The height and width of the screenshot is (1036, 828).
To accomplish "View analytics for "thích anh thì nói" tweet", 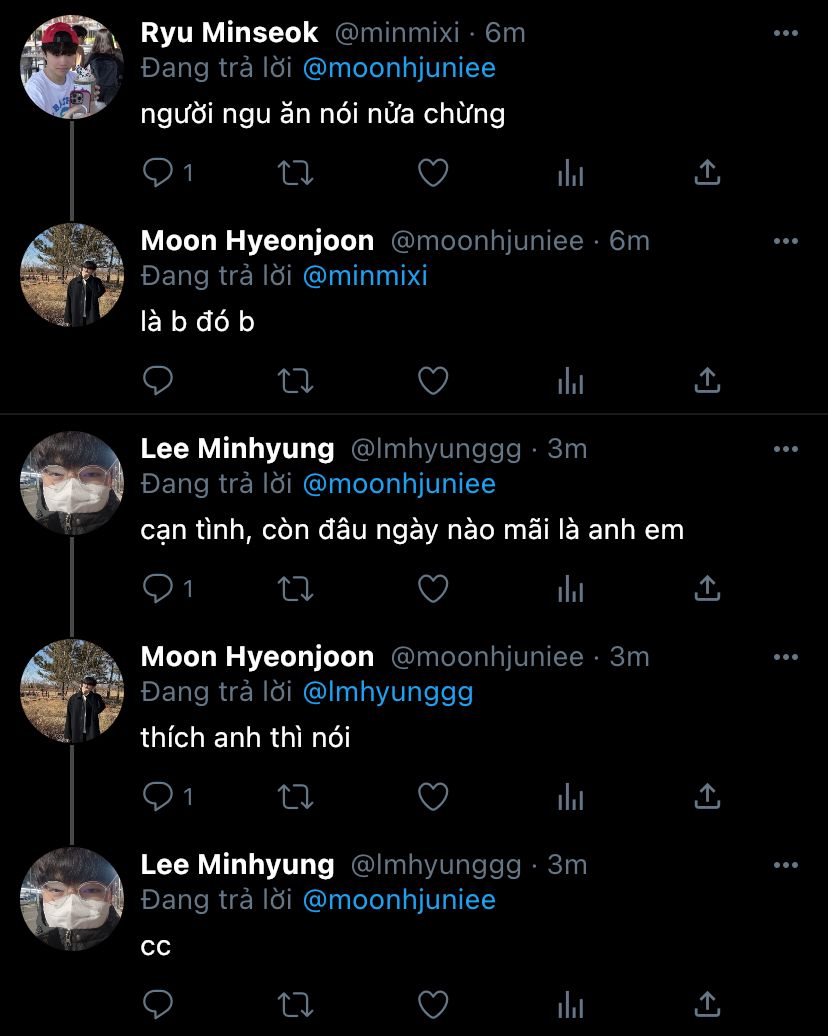I will (570, 797).
